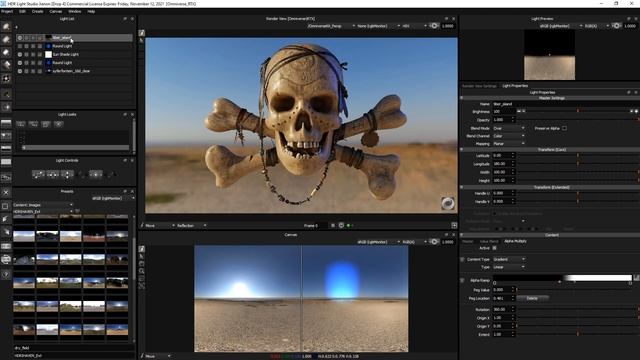Toggle the Active checkbox under Alpha Multiply
Image resolution: width=640 pixels, height=360 pixels.
coord(494,248)
